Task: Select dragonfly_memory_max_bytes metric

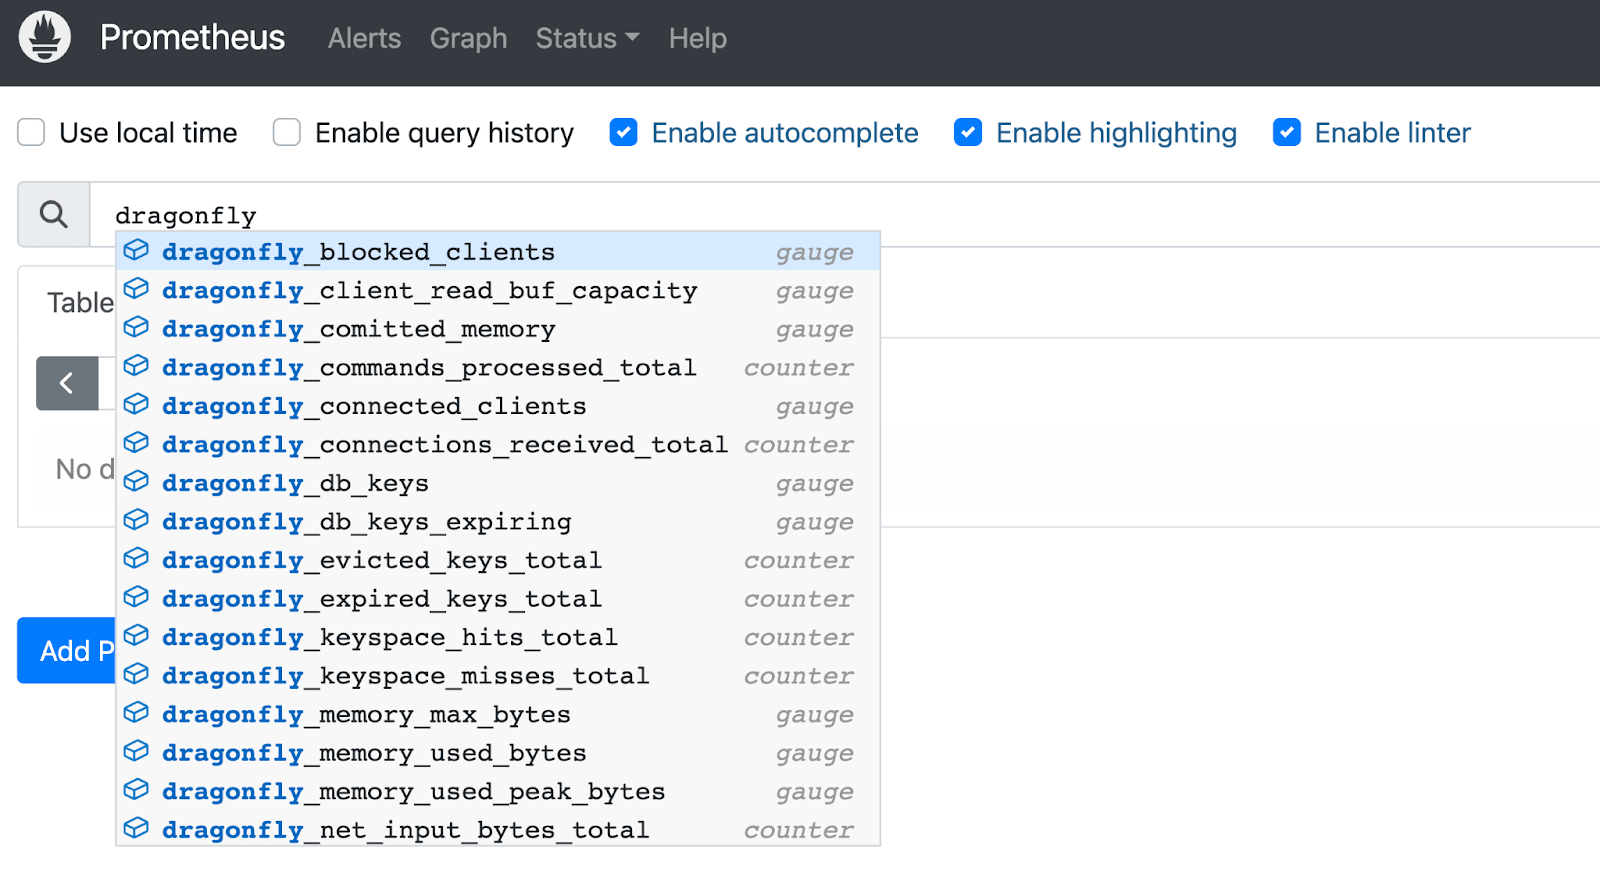Action: coord(498,713)
